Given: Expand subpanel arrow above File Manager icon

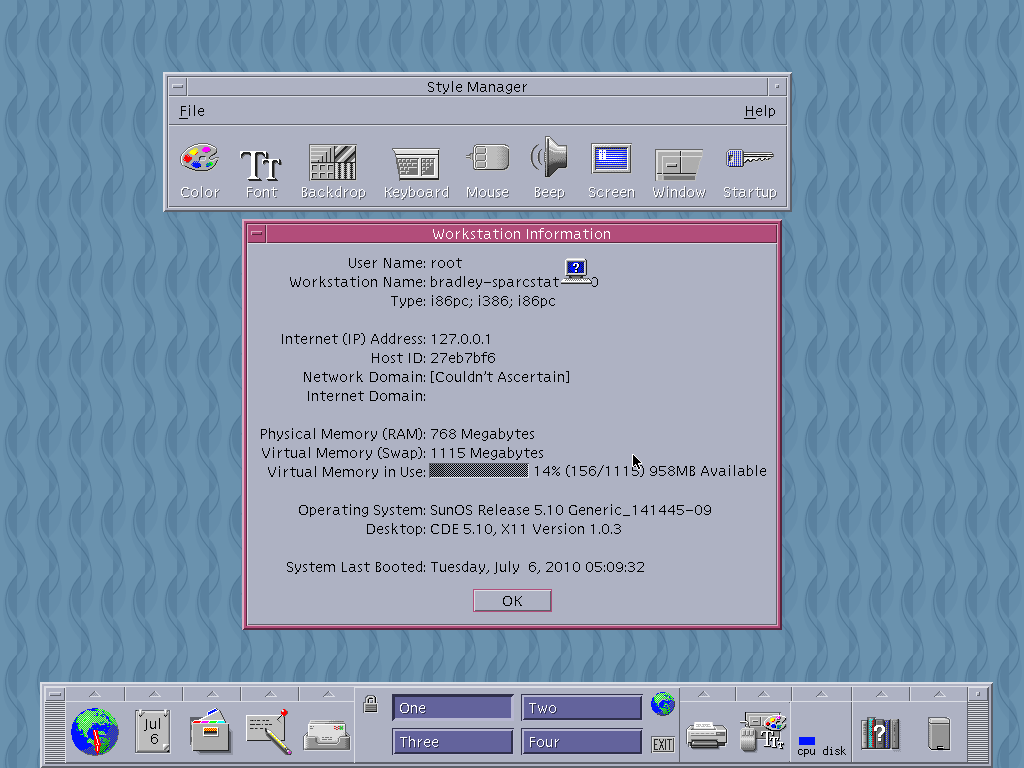Looking at the screenshot, I should 212,694.
